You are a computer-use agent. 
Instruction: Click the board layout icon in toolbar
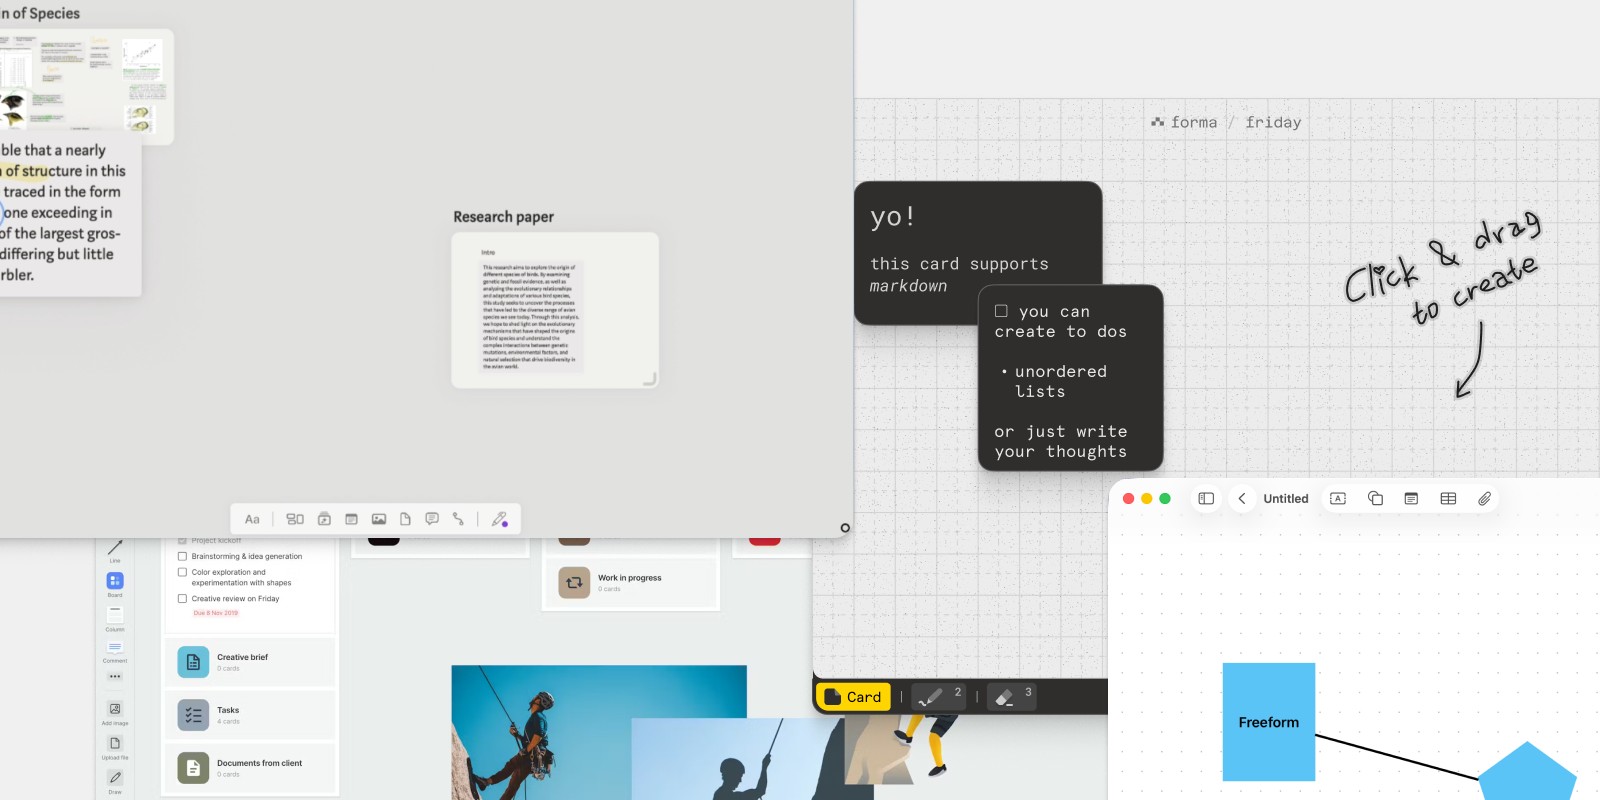(295, 519)
